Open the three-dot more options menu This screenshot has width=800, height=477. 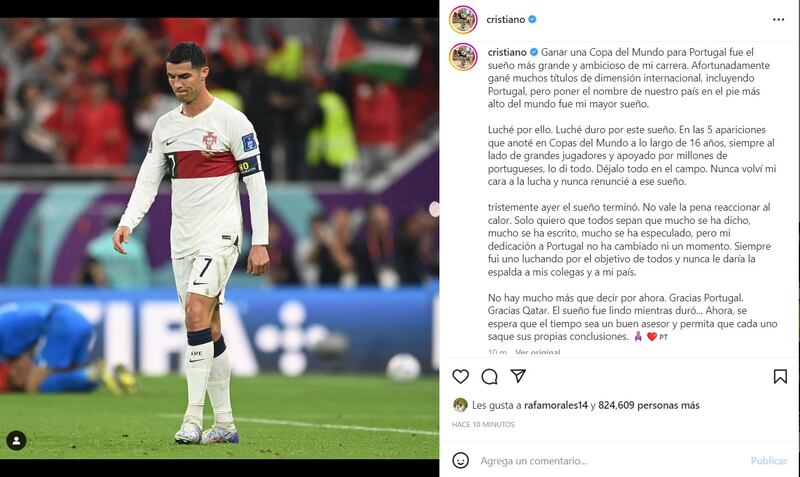point(779,19)
